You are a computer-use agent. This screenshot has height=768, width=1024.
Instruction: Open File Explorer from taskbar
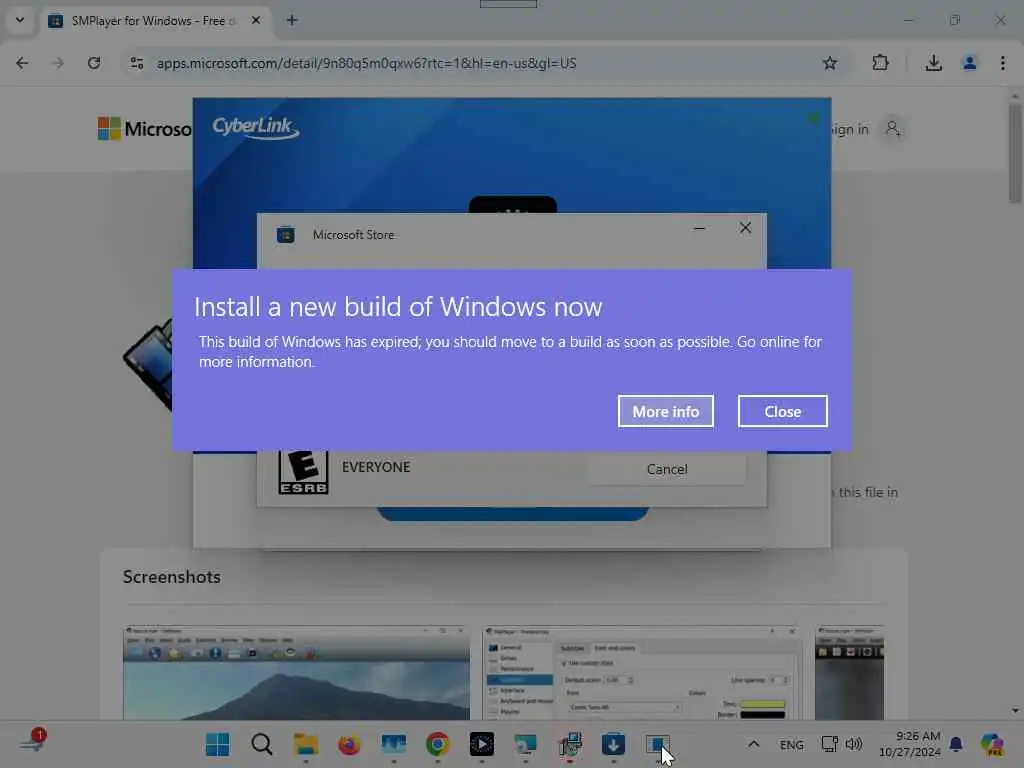306,744
